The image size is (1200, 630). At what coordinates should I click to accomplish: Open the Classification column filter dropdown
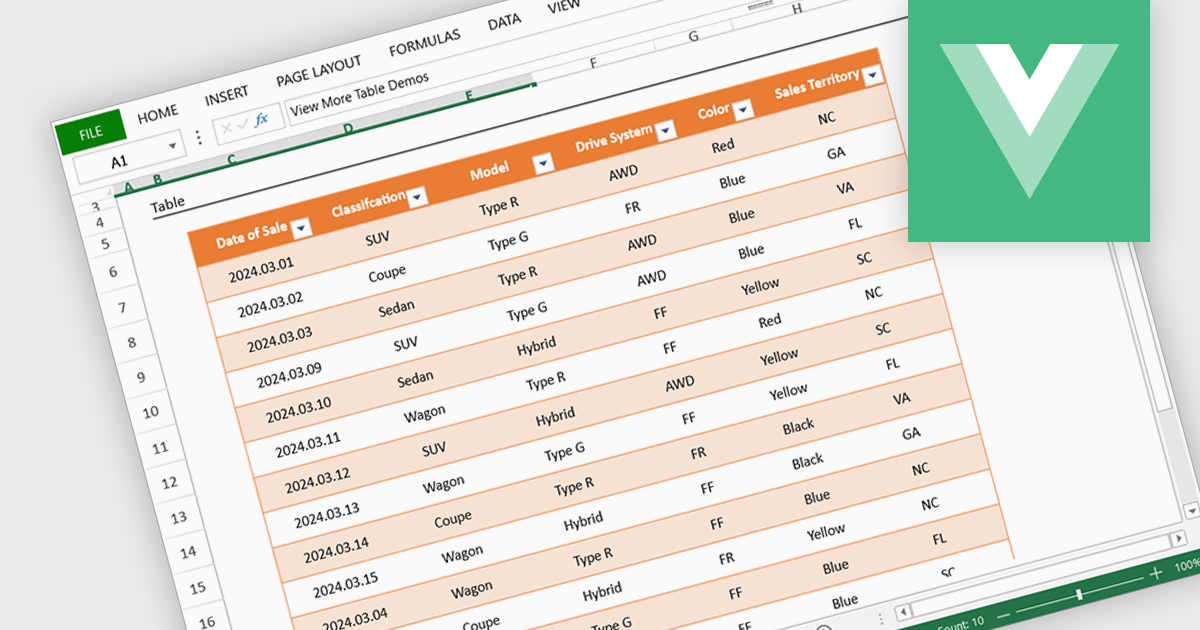[418, 197]
